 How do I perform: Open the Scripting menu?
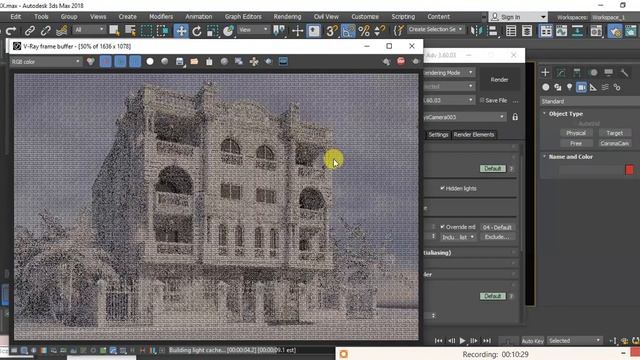[x=403, y=17]
